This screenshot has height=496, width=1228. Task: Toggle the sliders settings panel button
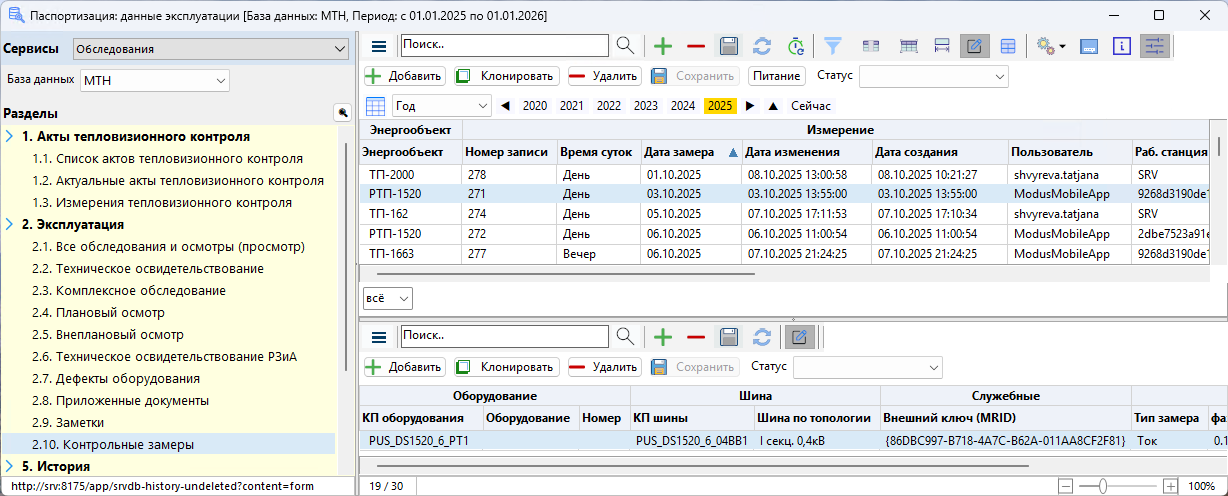[x=1154, y=46]
